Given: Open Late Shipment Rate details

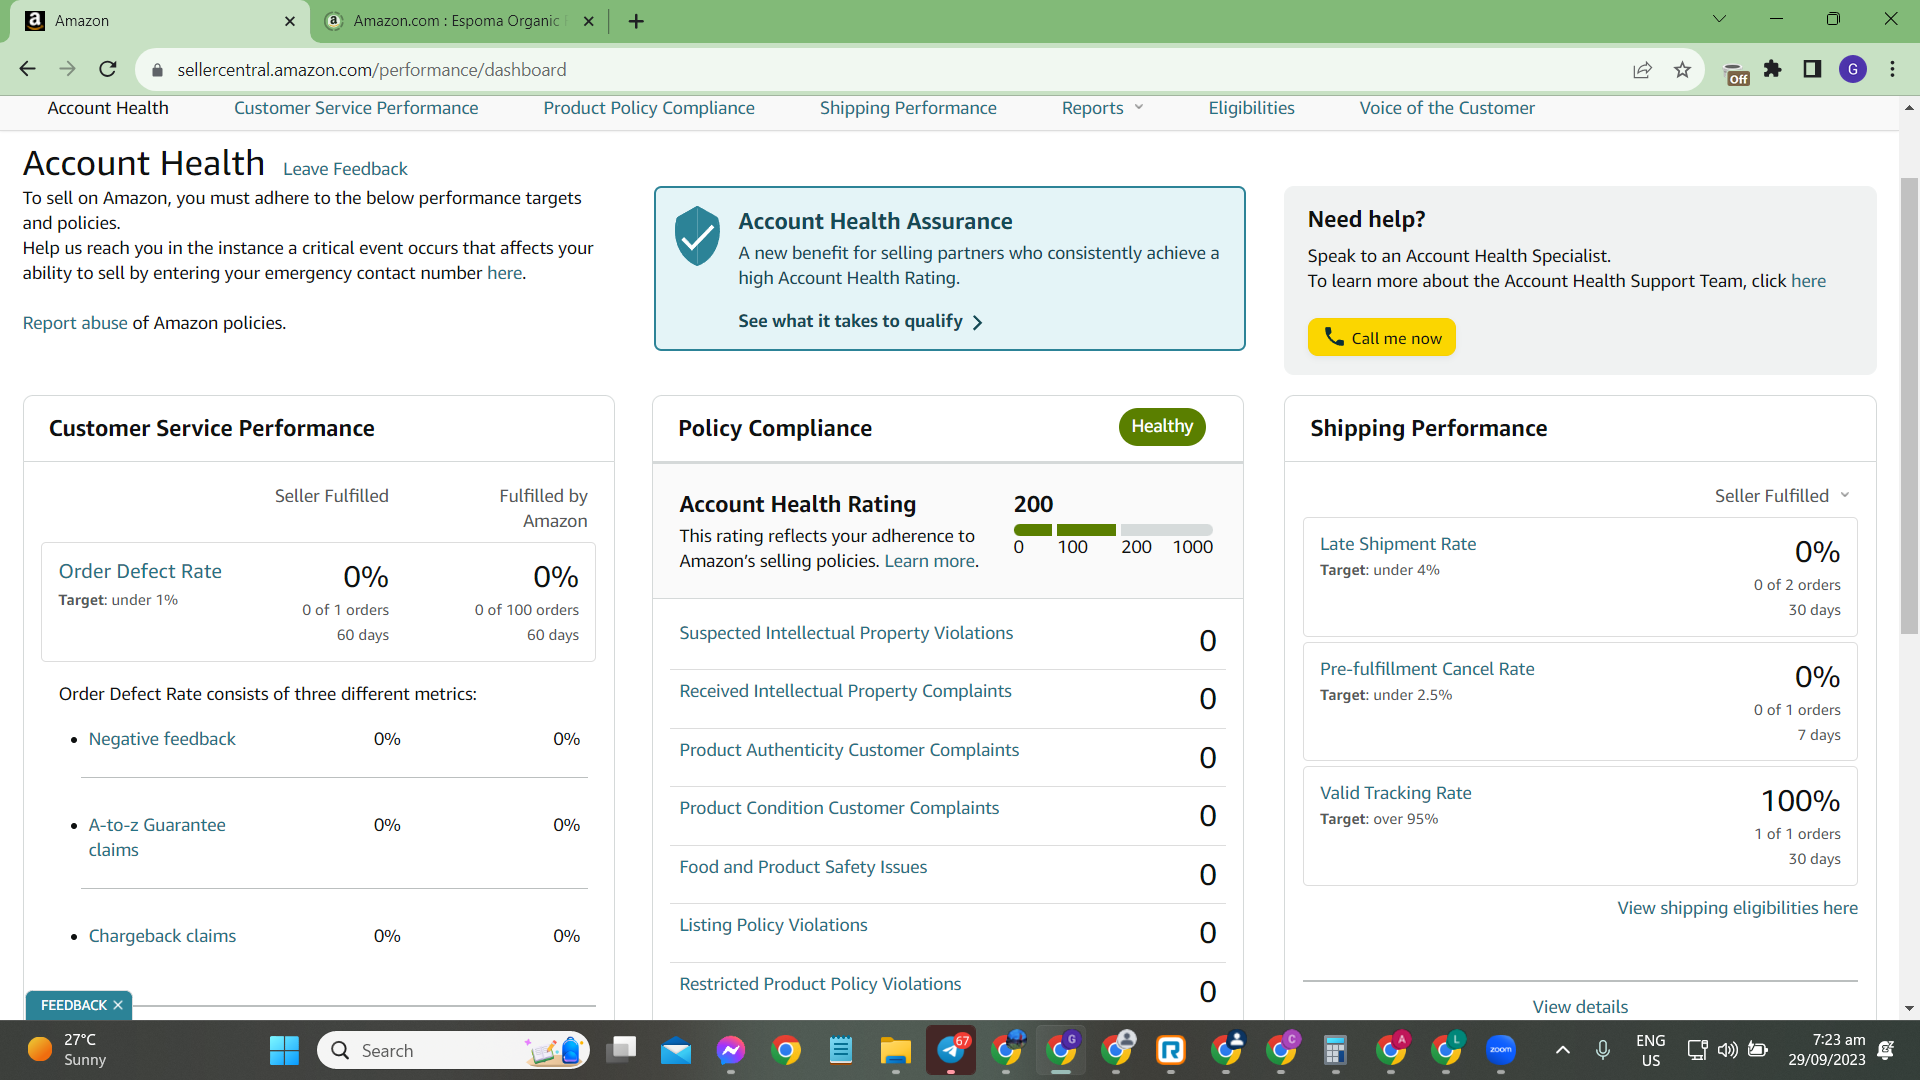Looking at the screenshot, I should coord(1398,544).
